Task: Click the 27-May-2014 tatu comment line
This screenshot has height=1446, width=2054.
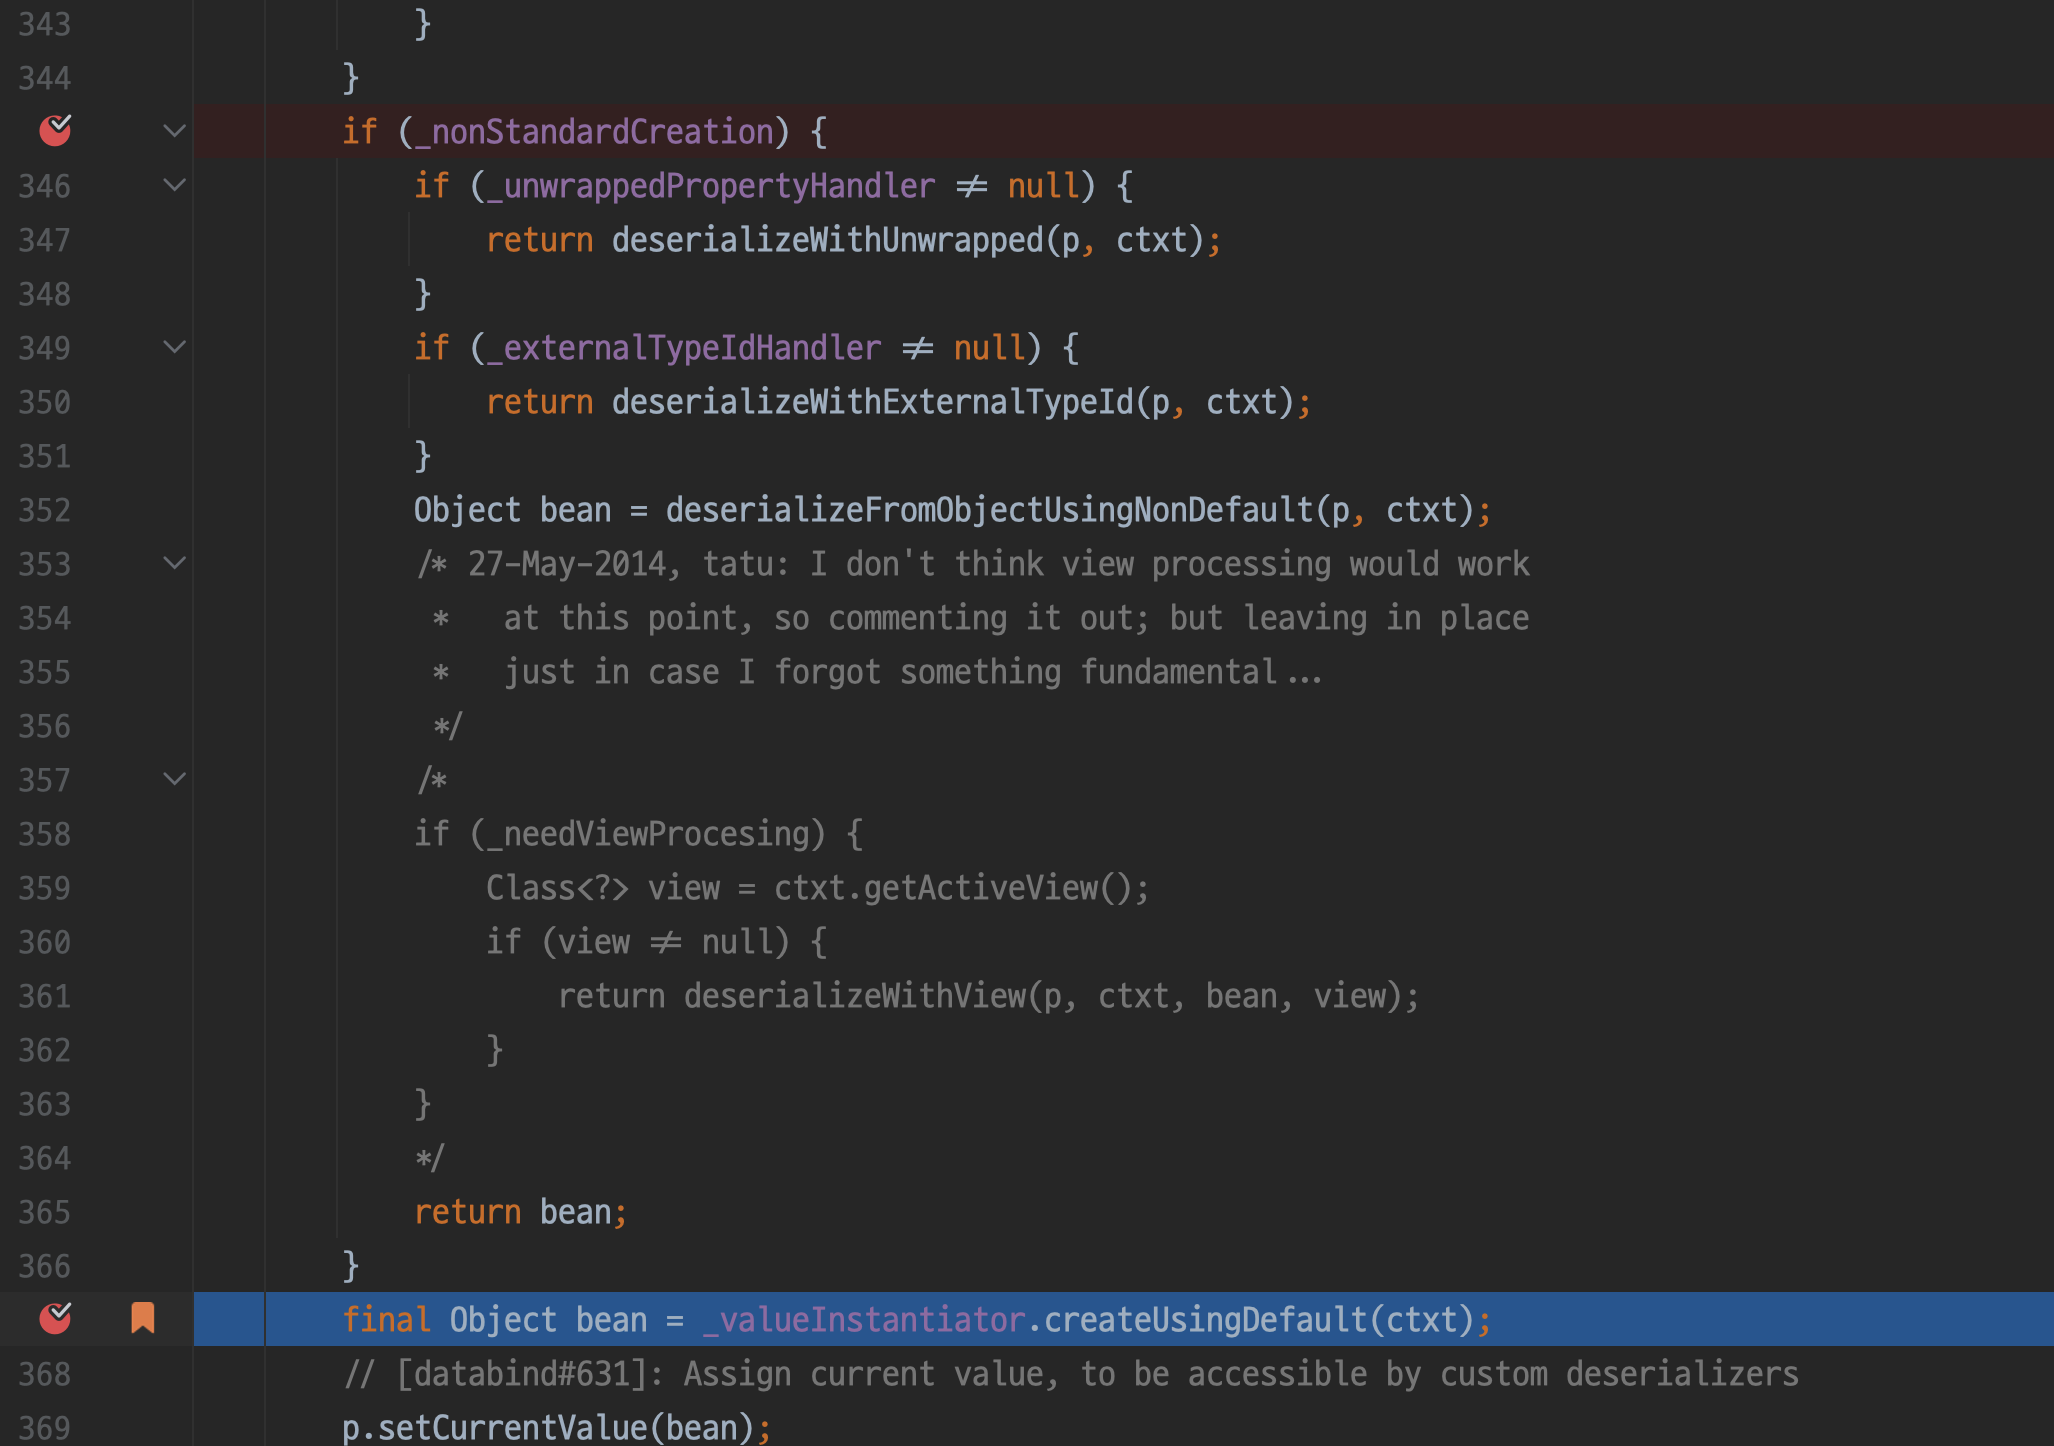Action: tap(972, 564)
